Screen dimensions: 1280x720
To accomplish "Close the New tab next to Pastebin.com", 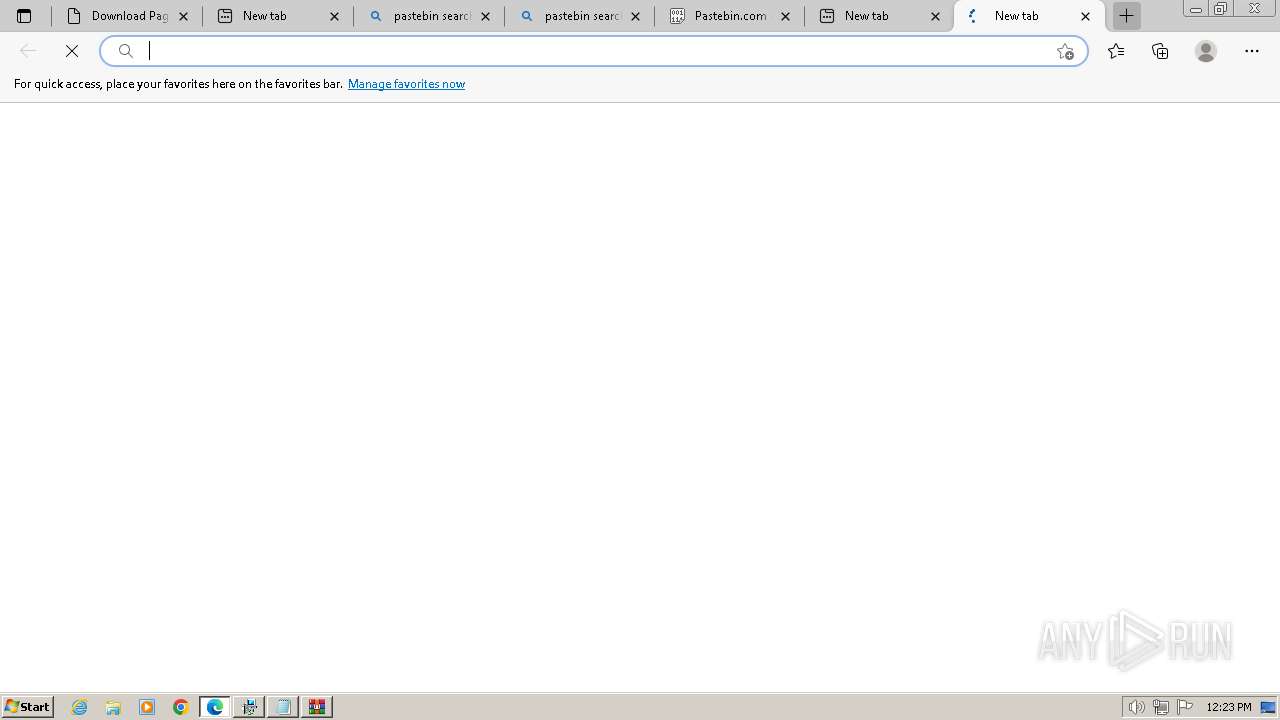I will point(935,16).
